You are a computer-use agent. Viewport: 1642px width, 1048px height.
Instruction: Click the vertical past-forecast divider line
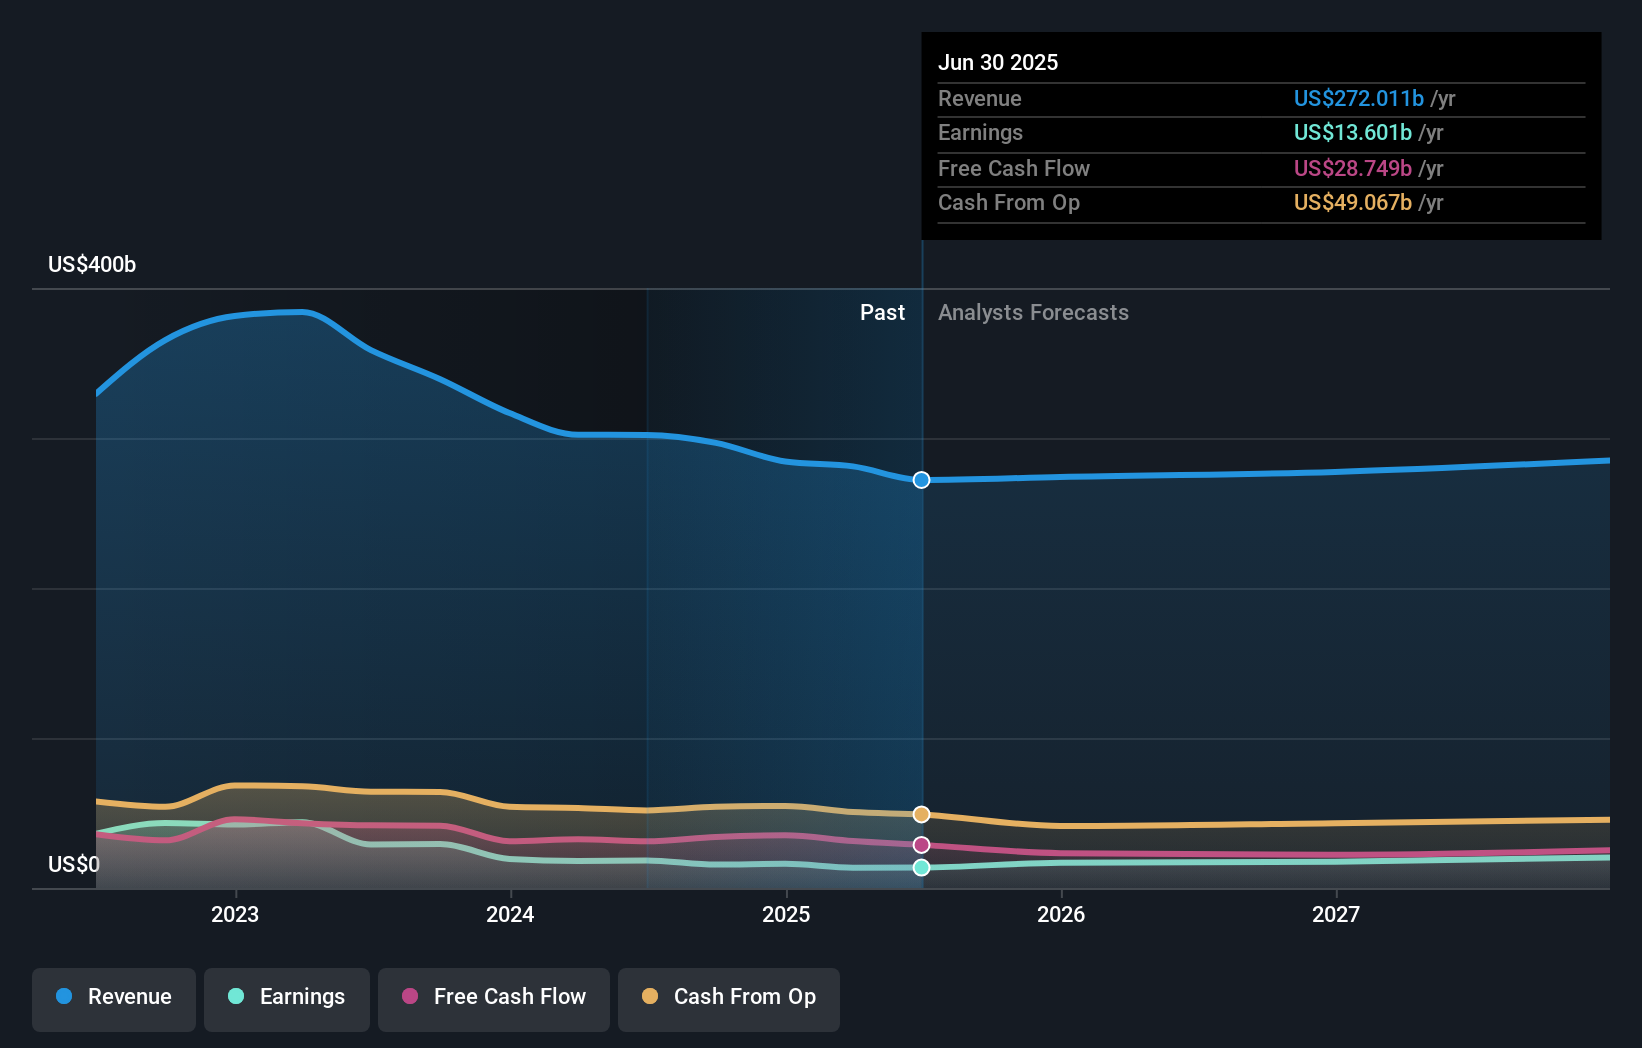tap(921, 600)
